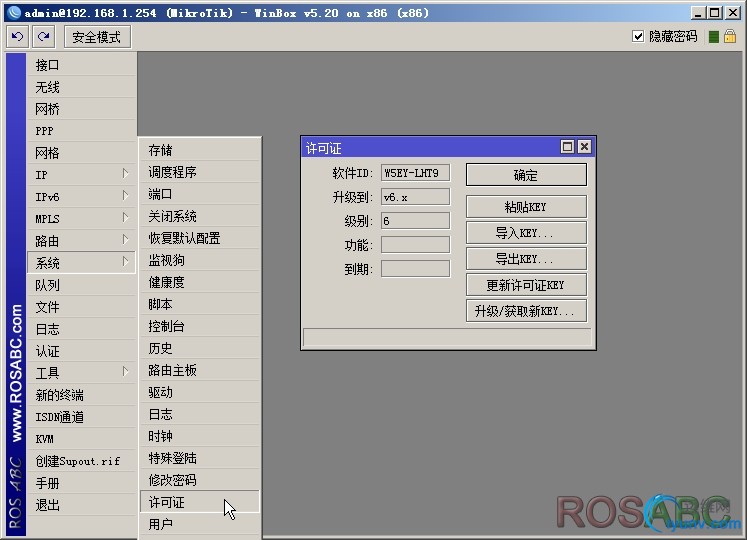Click 创建Supout.rif menu item
The height and width of the screenshot is (540, 747).
(81, 461)
